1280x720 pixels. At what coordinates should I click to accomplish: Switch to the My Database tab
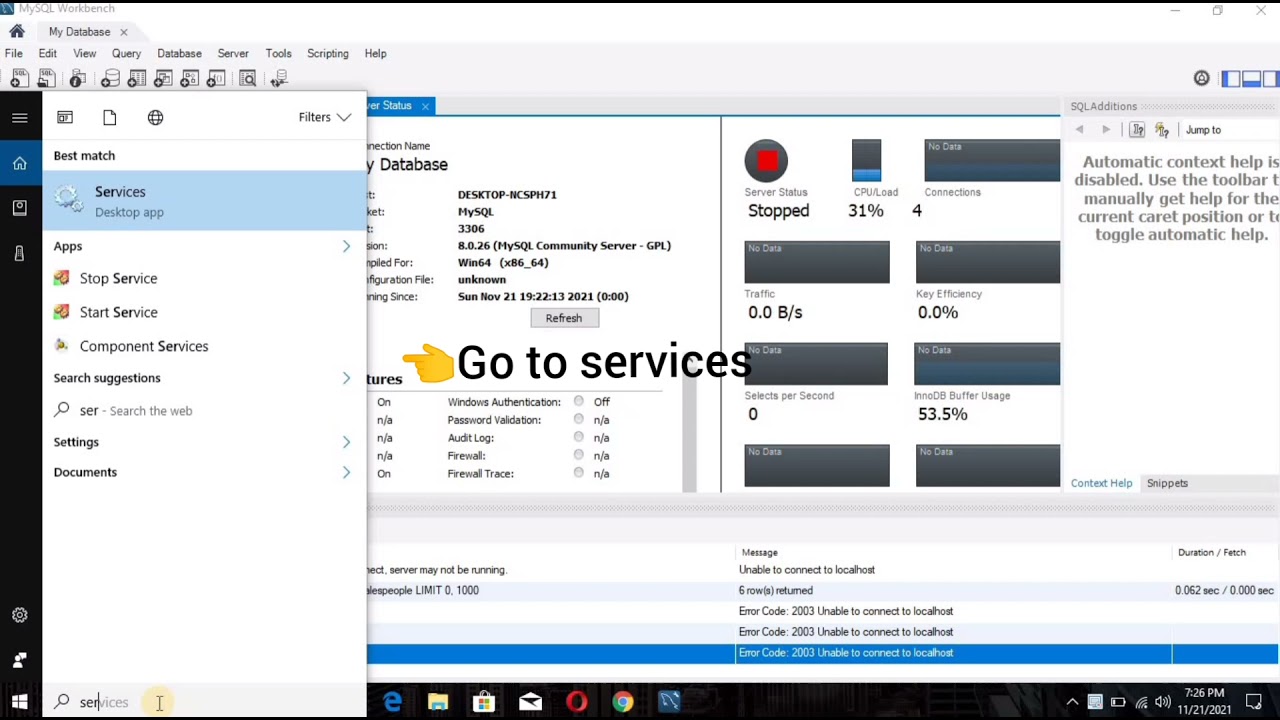[79, 32]
